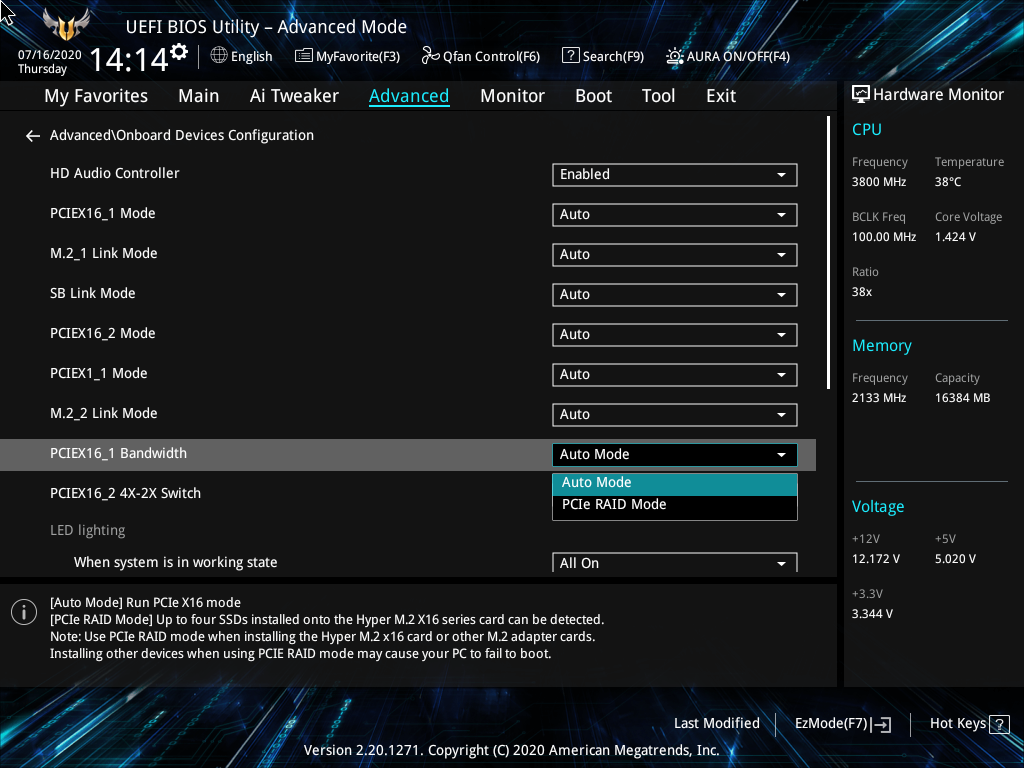Screen dimensions: 1024x768
Task: Click the AURA light icon
Action: tap(675, 56)
